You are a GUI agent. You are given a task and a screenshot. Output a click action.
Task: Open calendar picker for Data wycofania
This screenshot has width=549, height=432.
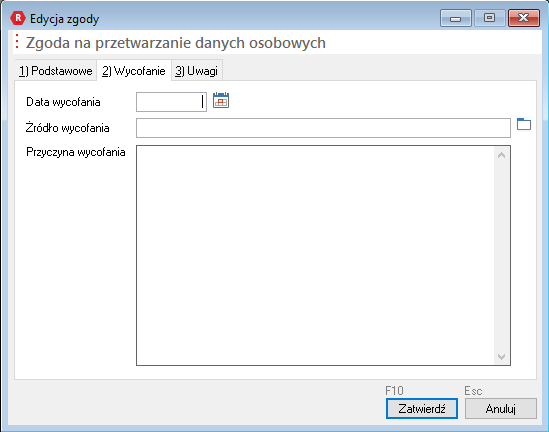(221, 100)
